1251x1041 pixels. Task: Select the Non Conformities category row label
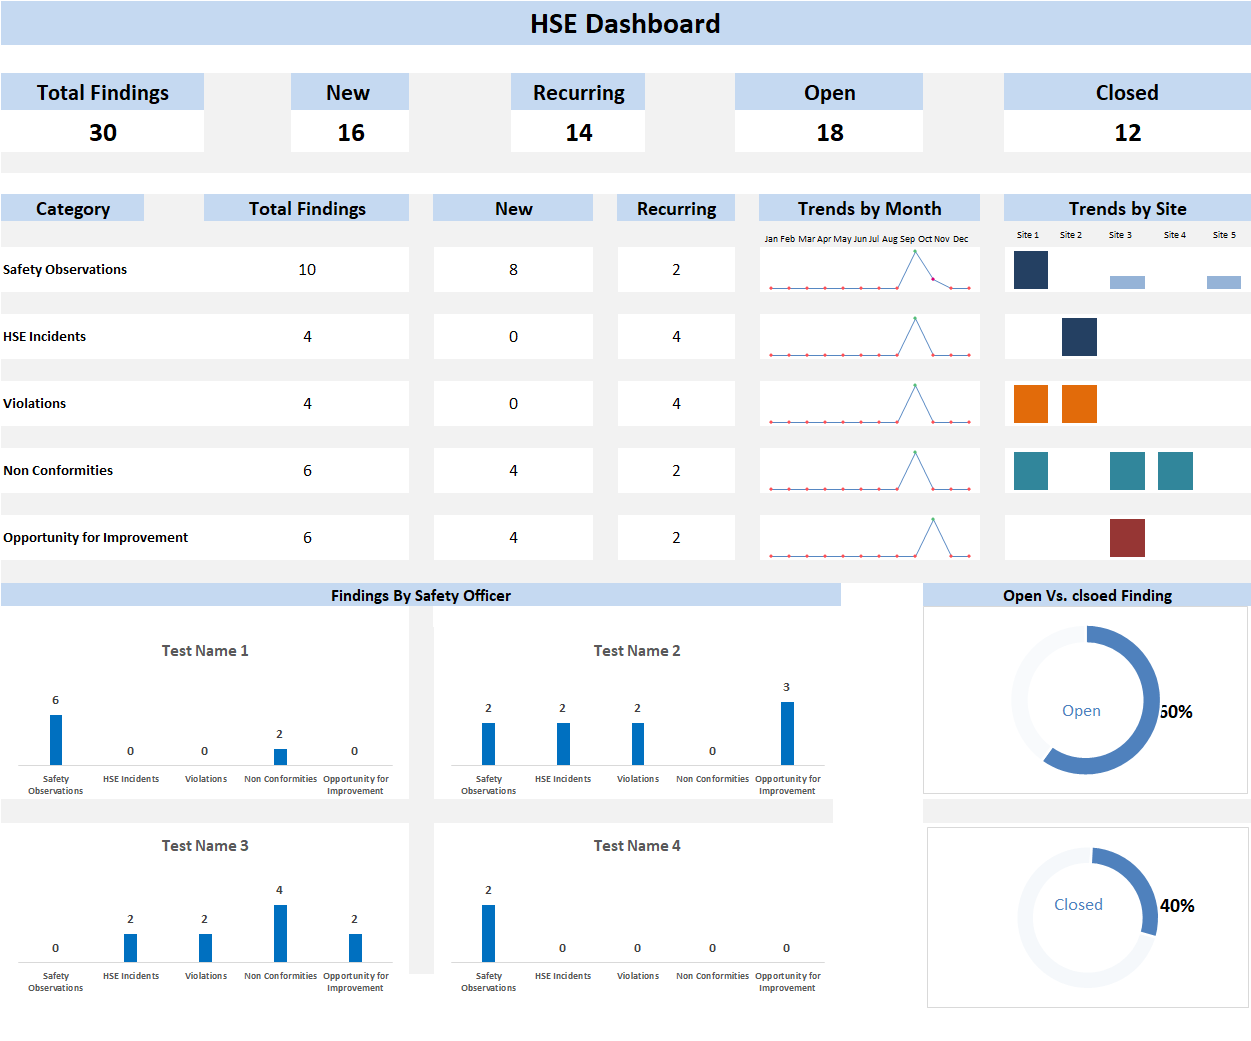tap(58, 470)
